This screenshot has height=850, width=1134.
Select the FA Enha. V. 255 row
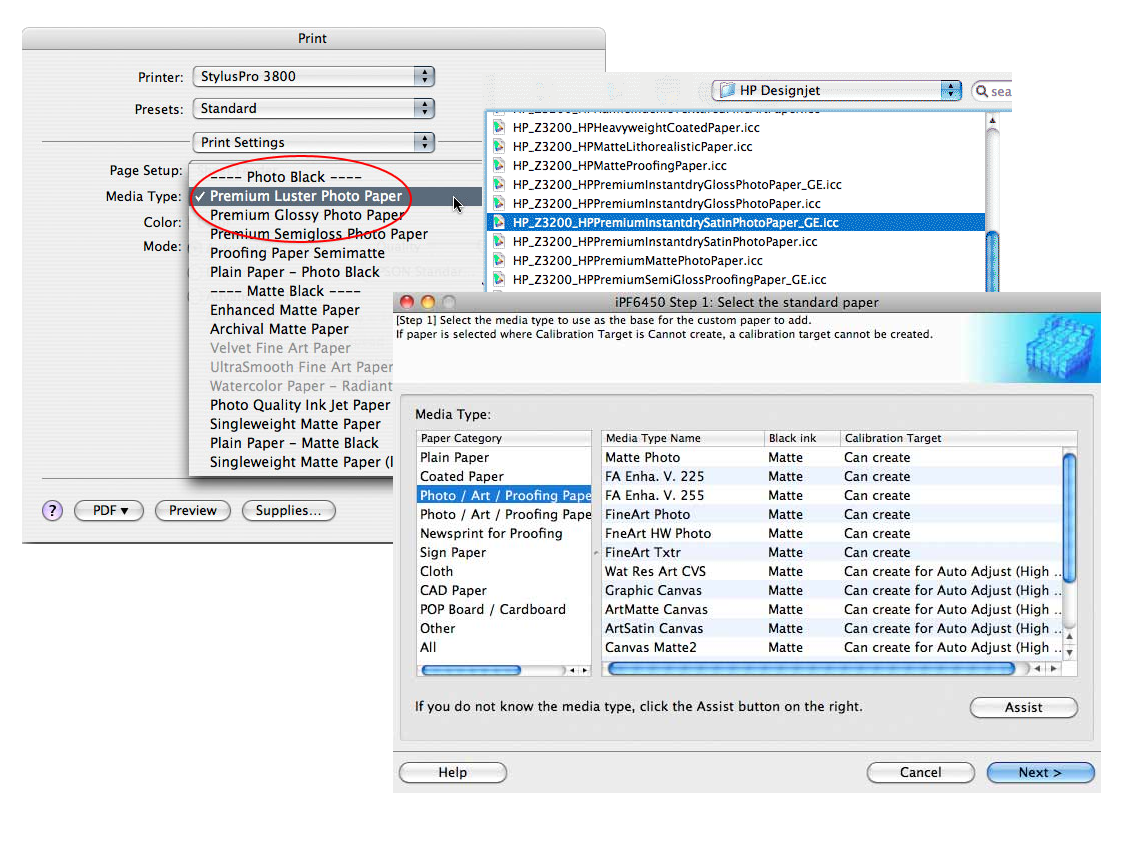(832, 496)
